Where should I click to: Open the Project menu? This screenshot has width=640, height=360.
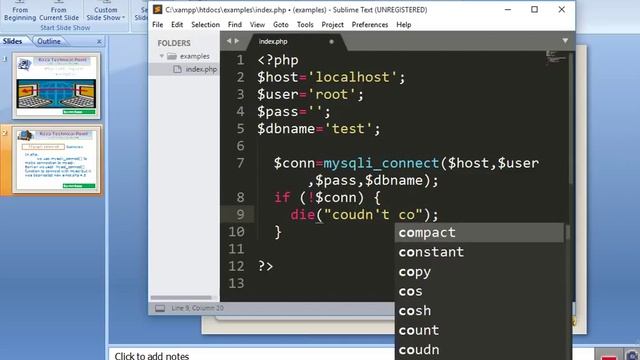point(332,24)
